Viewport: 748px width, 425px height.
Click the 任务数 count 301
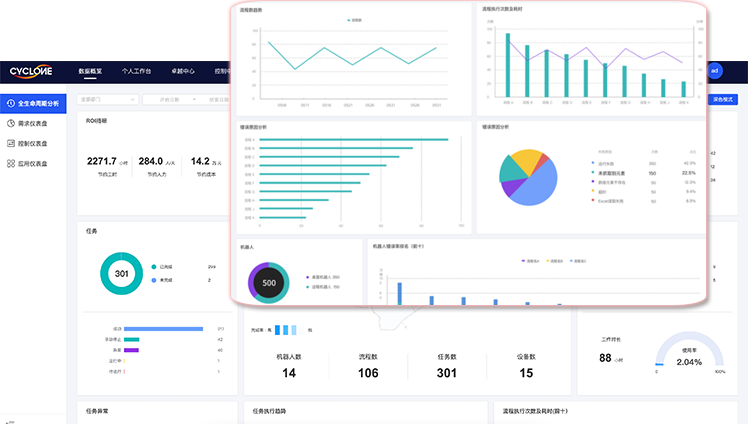click(447, 373)
